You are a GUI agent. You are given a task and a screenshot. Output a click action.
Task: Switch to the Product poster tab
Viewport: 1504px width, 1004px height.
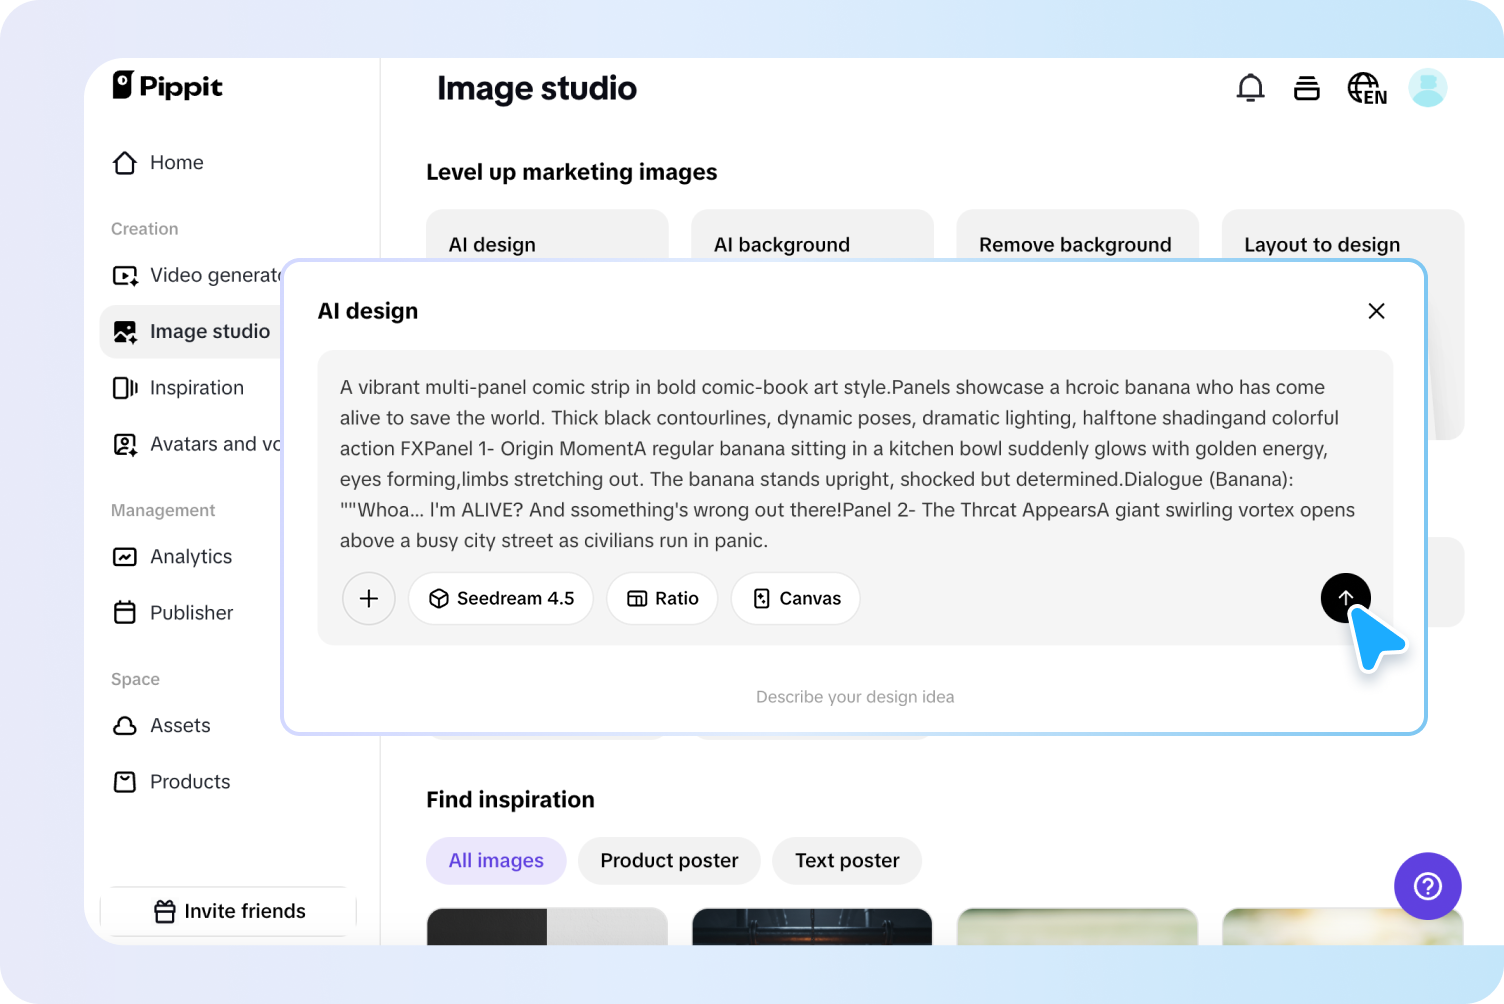(669, 861)
